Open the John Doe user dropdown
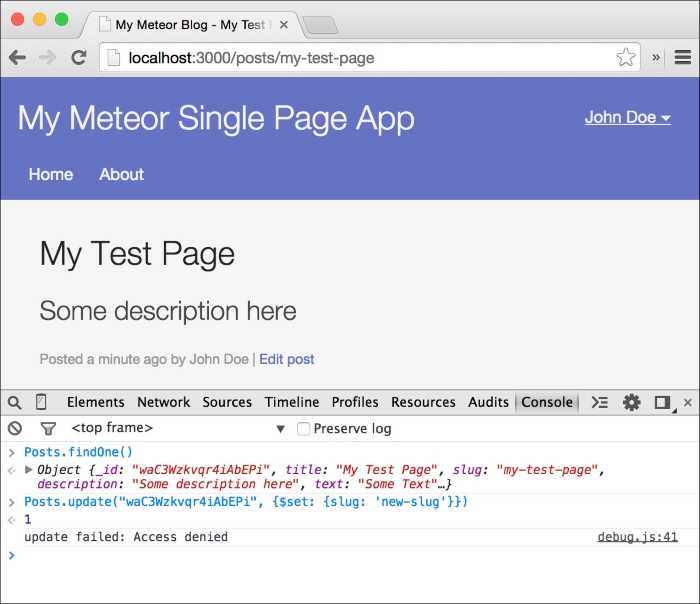700x604 pixels. 628,117
